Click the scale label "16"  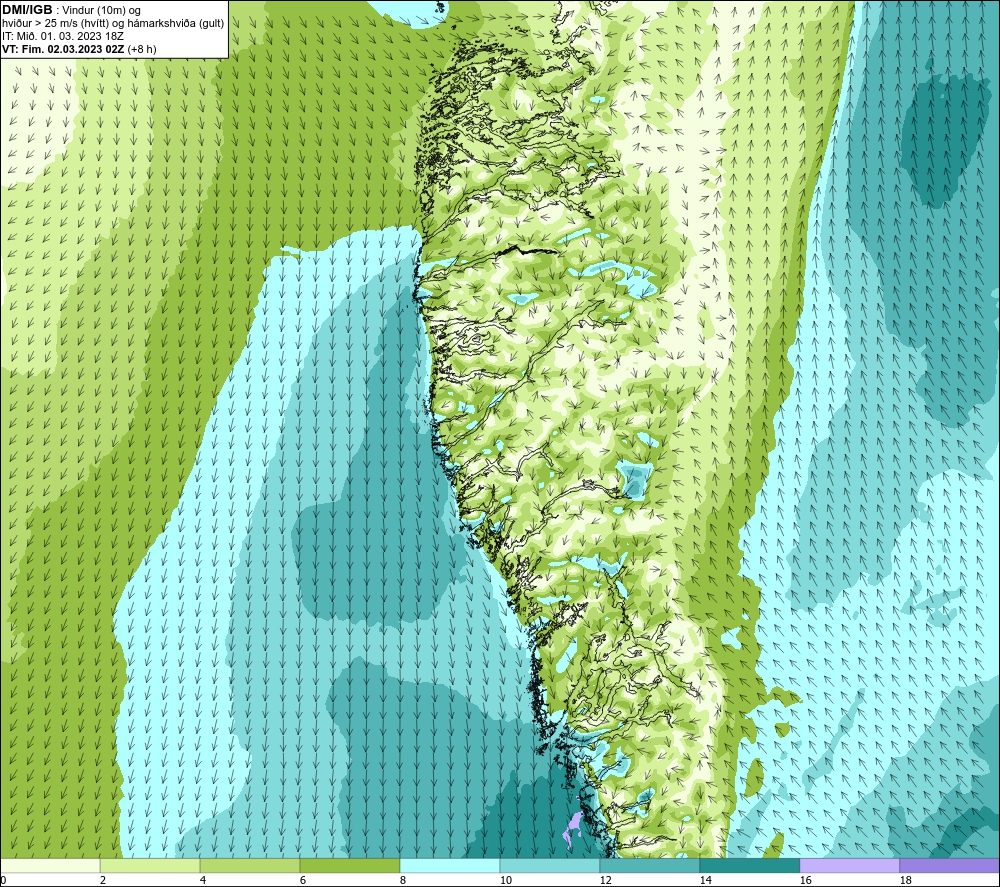point(805,881)
